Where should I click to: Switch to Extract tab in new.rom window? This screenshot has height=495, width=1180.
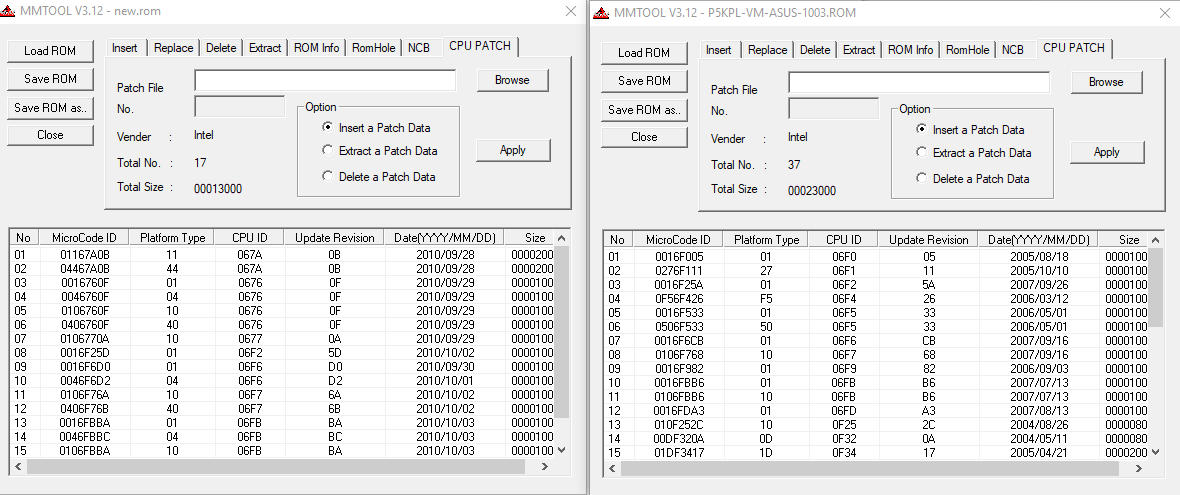pos(265,47)
